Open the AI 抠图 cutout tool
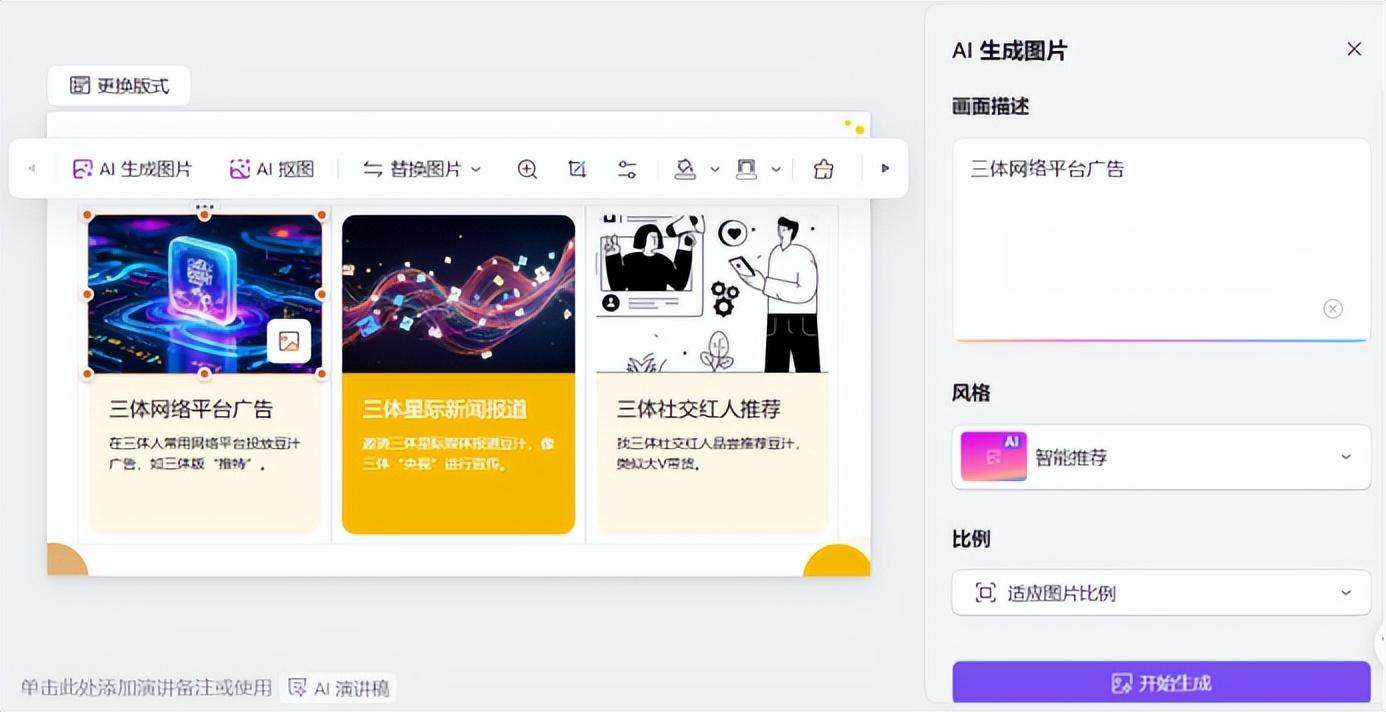The width and height of the screenshot is (1386, 712). pos(272,169)
